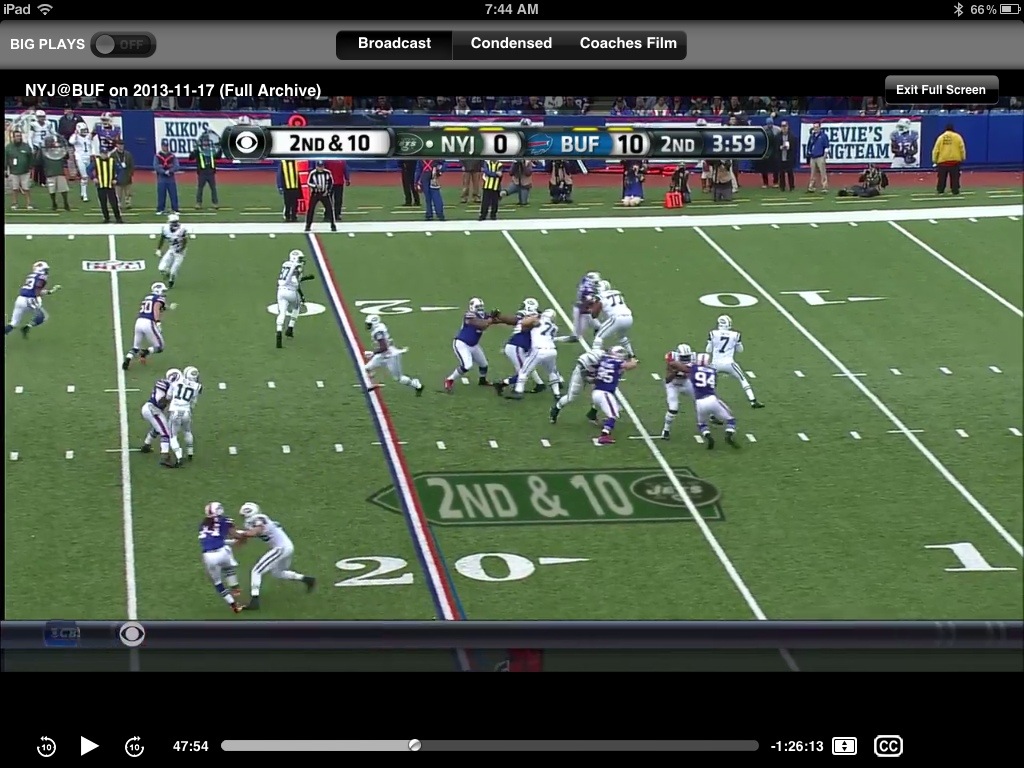Tap the 7:44 AM clock
The height and width of the screenshot is (768, 1024).
(511, 9)
